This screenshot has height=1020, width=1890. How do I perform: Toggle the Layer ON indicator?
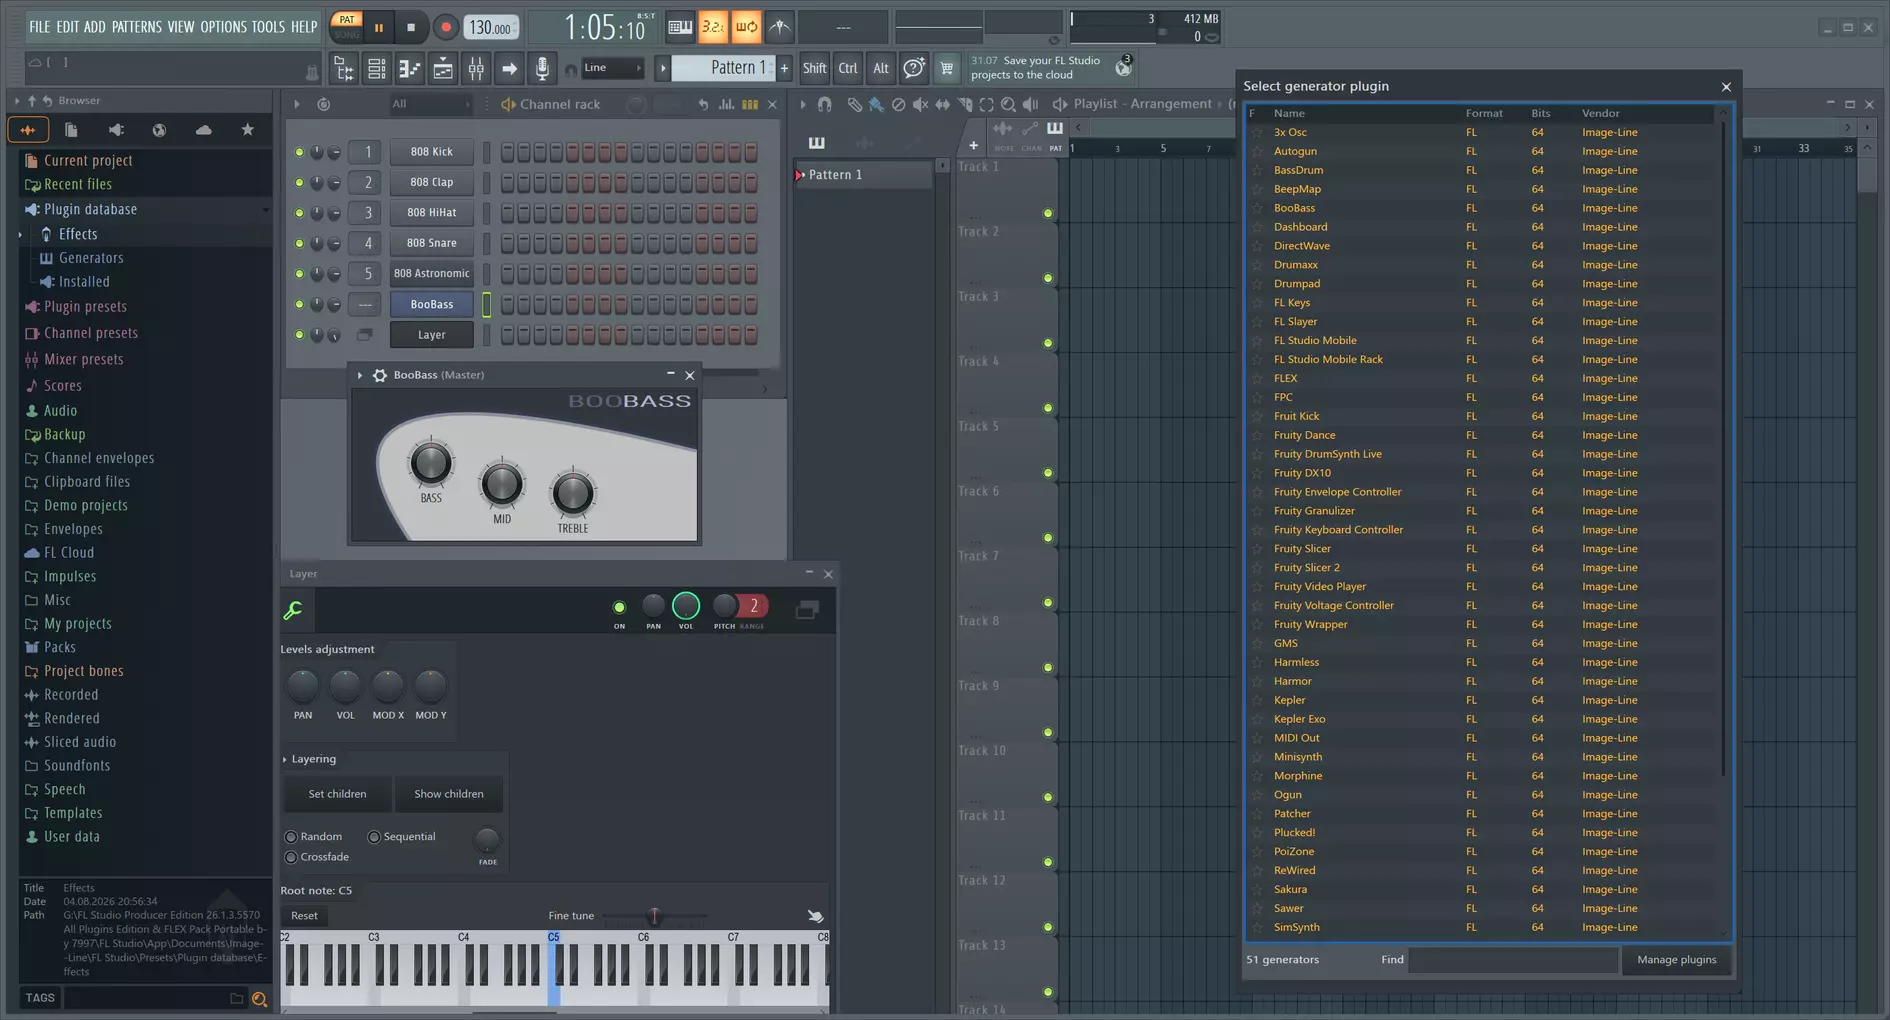pyautogui.click(x=619, y=607)
